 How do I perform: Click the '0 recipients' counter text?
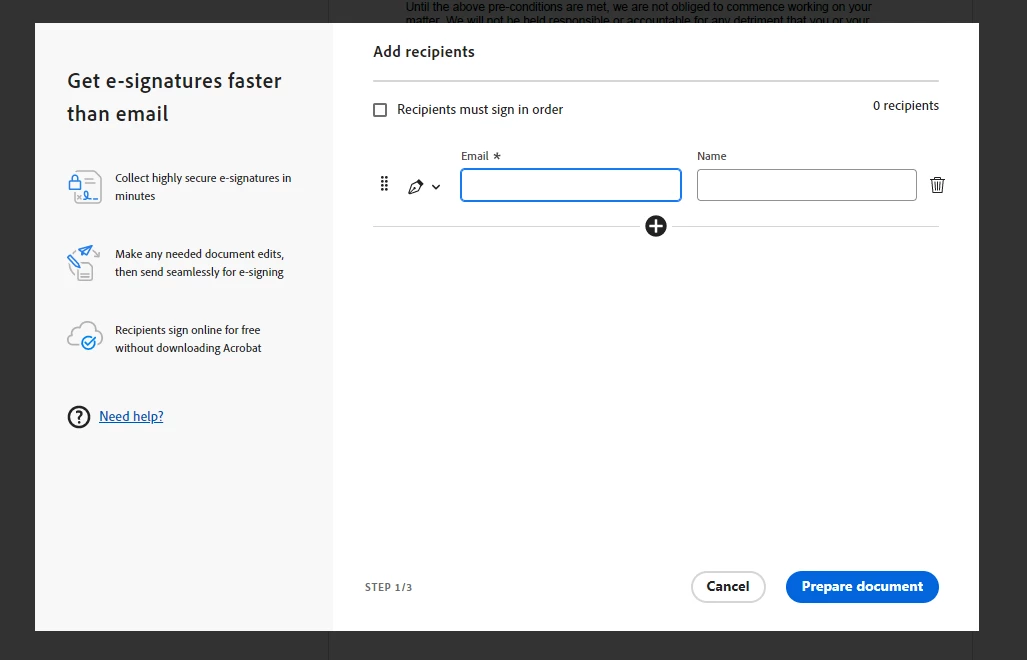(x=906, y=106)
